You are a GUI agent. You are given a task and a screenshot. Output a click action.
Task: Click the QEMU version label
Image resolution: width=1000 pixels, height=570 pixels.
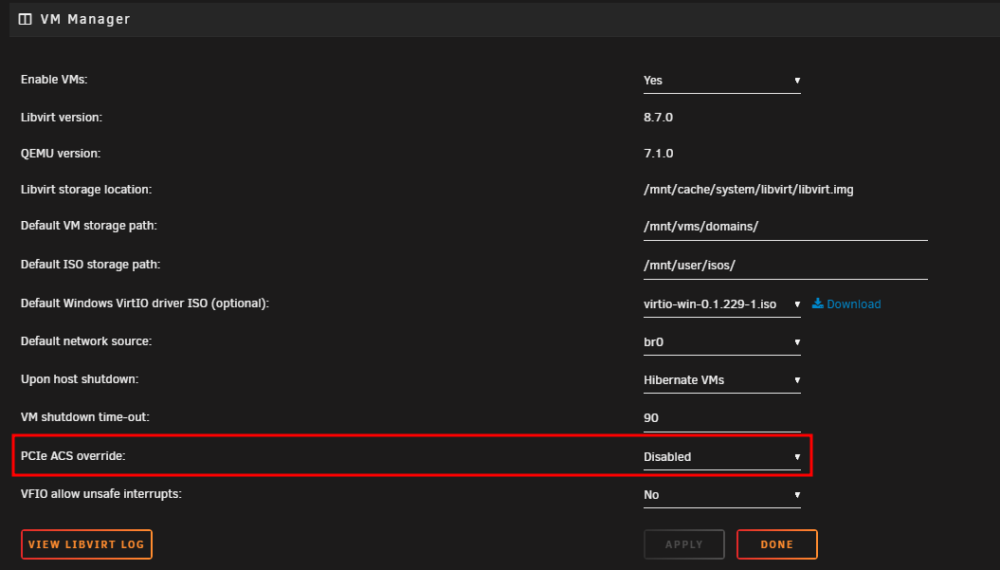61,154
